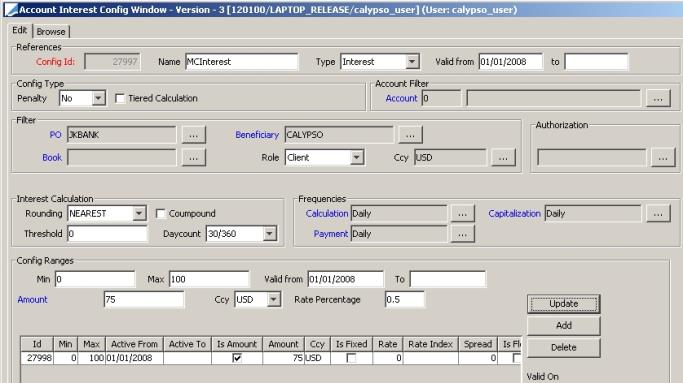Screen dimensions: 683x383
Task: Click the Spread column header
Action: tap(478, 344)
